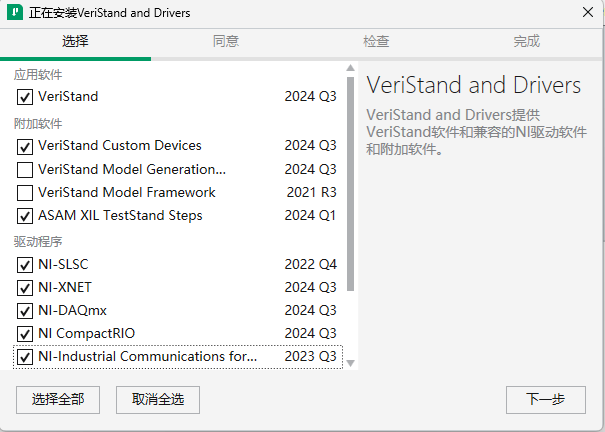Uncheck the NI-XNET checkbox
Image resolution: width=605 pixels, height=432 pixels.
click(x=25, y=288)
